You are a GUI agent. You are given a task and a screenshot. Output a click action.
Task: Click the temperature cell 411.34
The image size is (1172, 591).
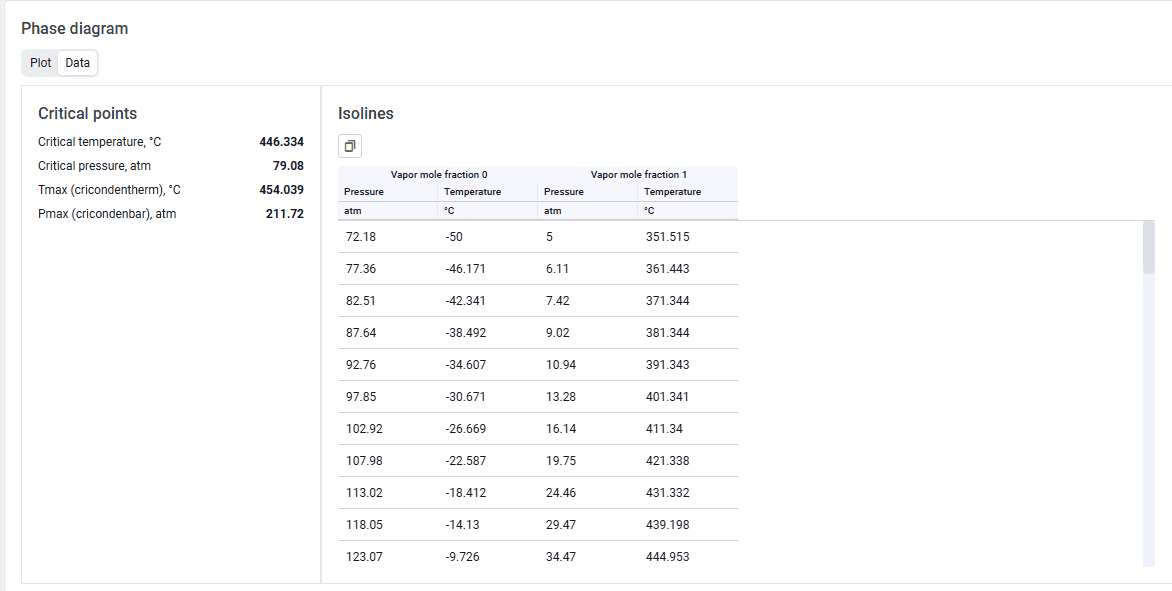click(688, 429)
